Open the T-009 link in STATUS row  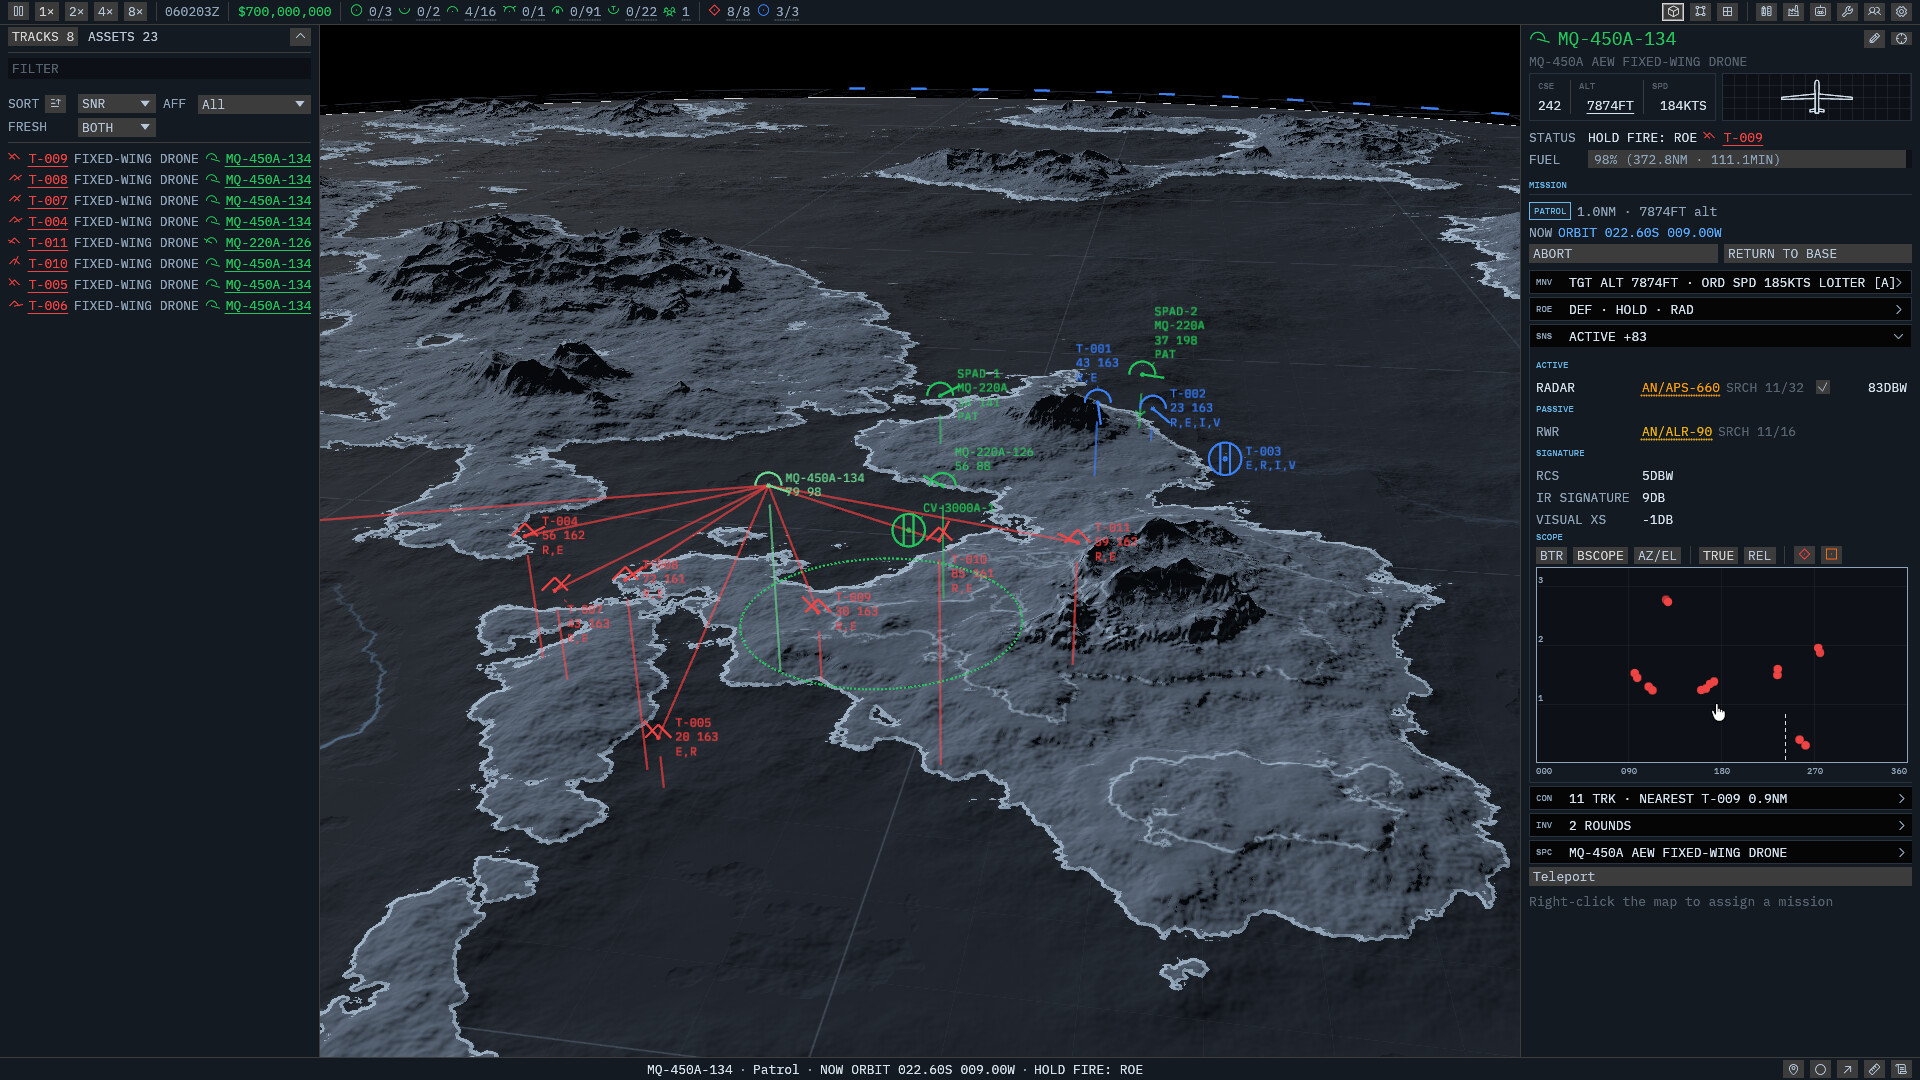click(x=1742, y=138)
